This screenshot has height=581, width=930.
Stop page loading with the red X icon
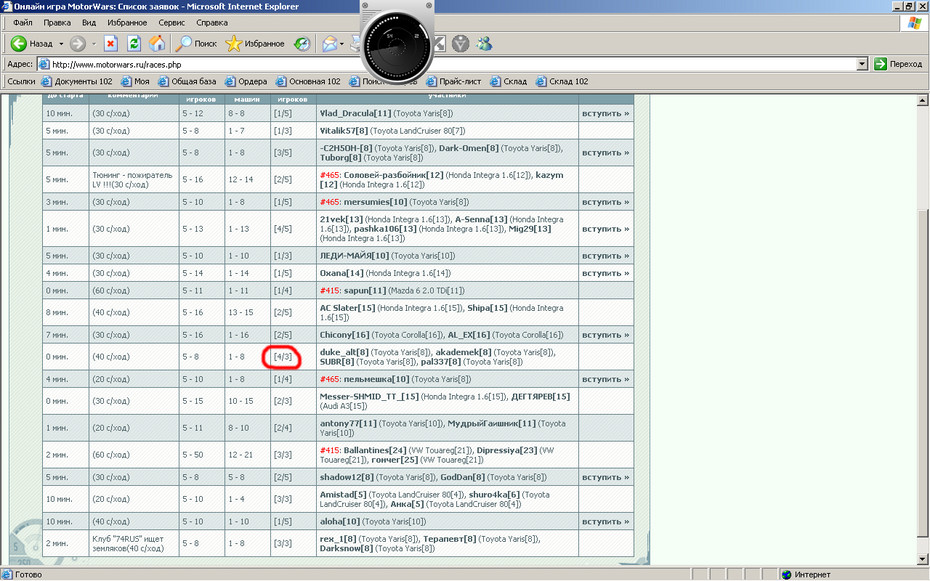tap(111, 43)
